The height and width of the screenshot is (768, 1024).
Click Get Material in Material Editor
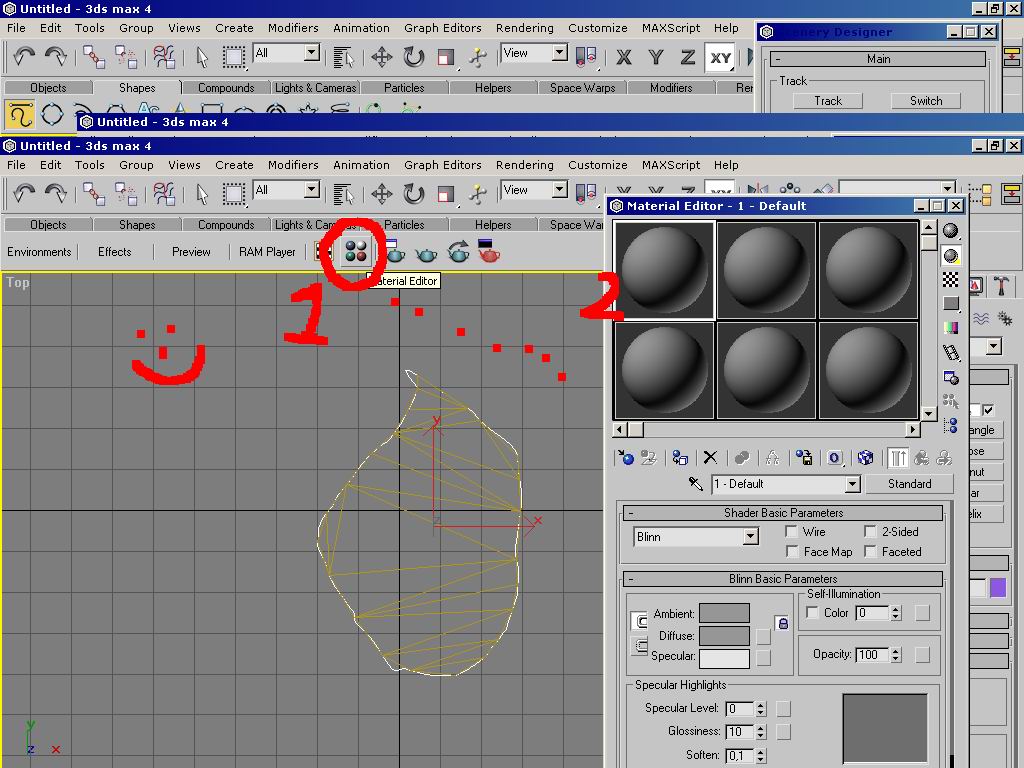tap(626, 458)
